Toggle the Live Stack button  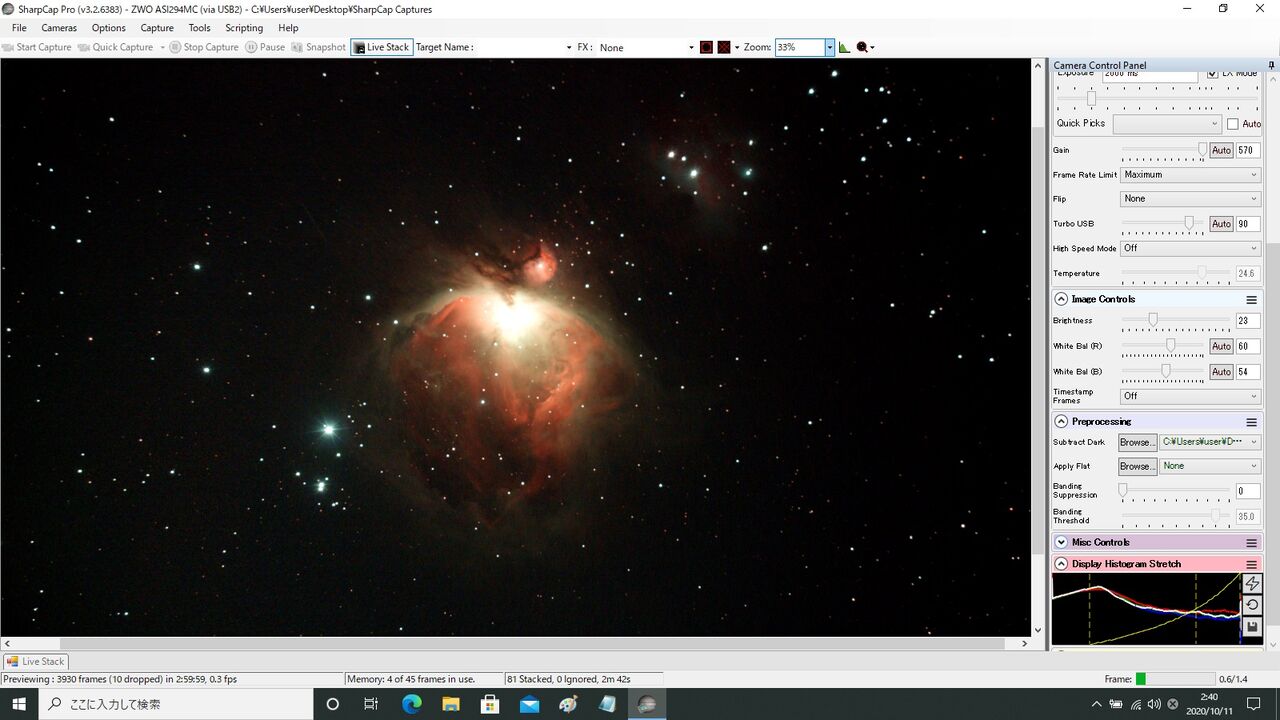(x=381, y=47)
